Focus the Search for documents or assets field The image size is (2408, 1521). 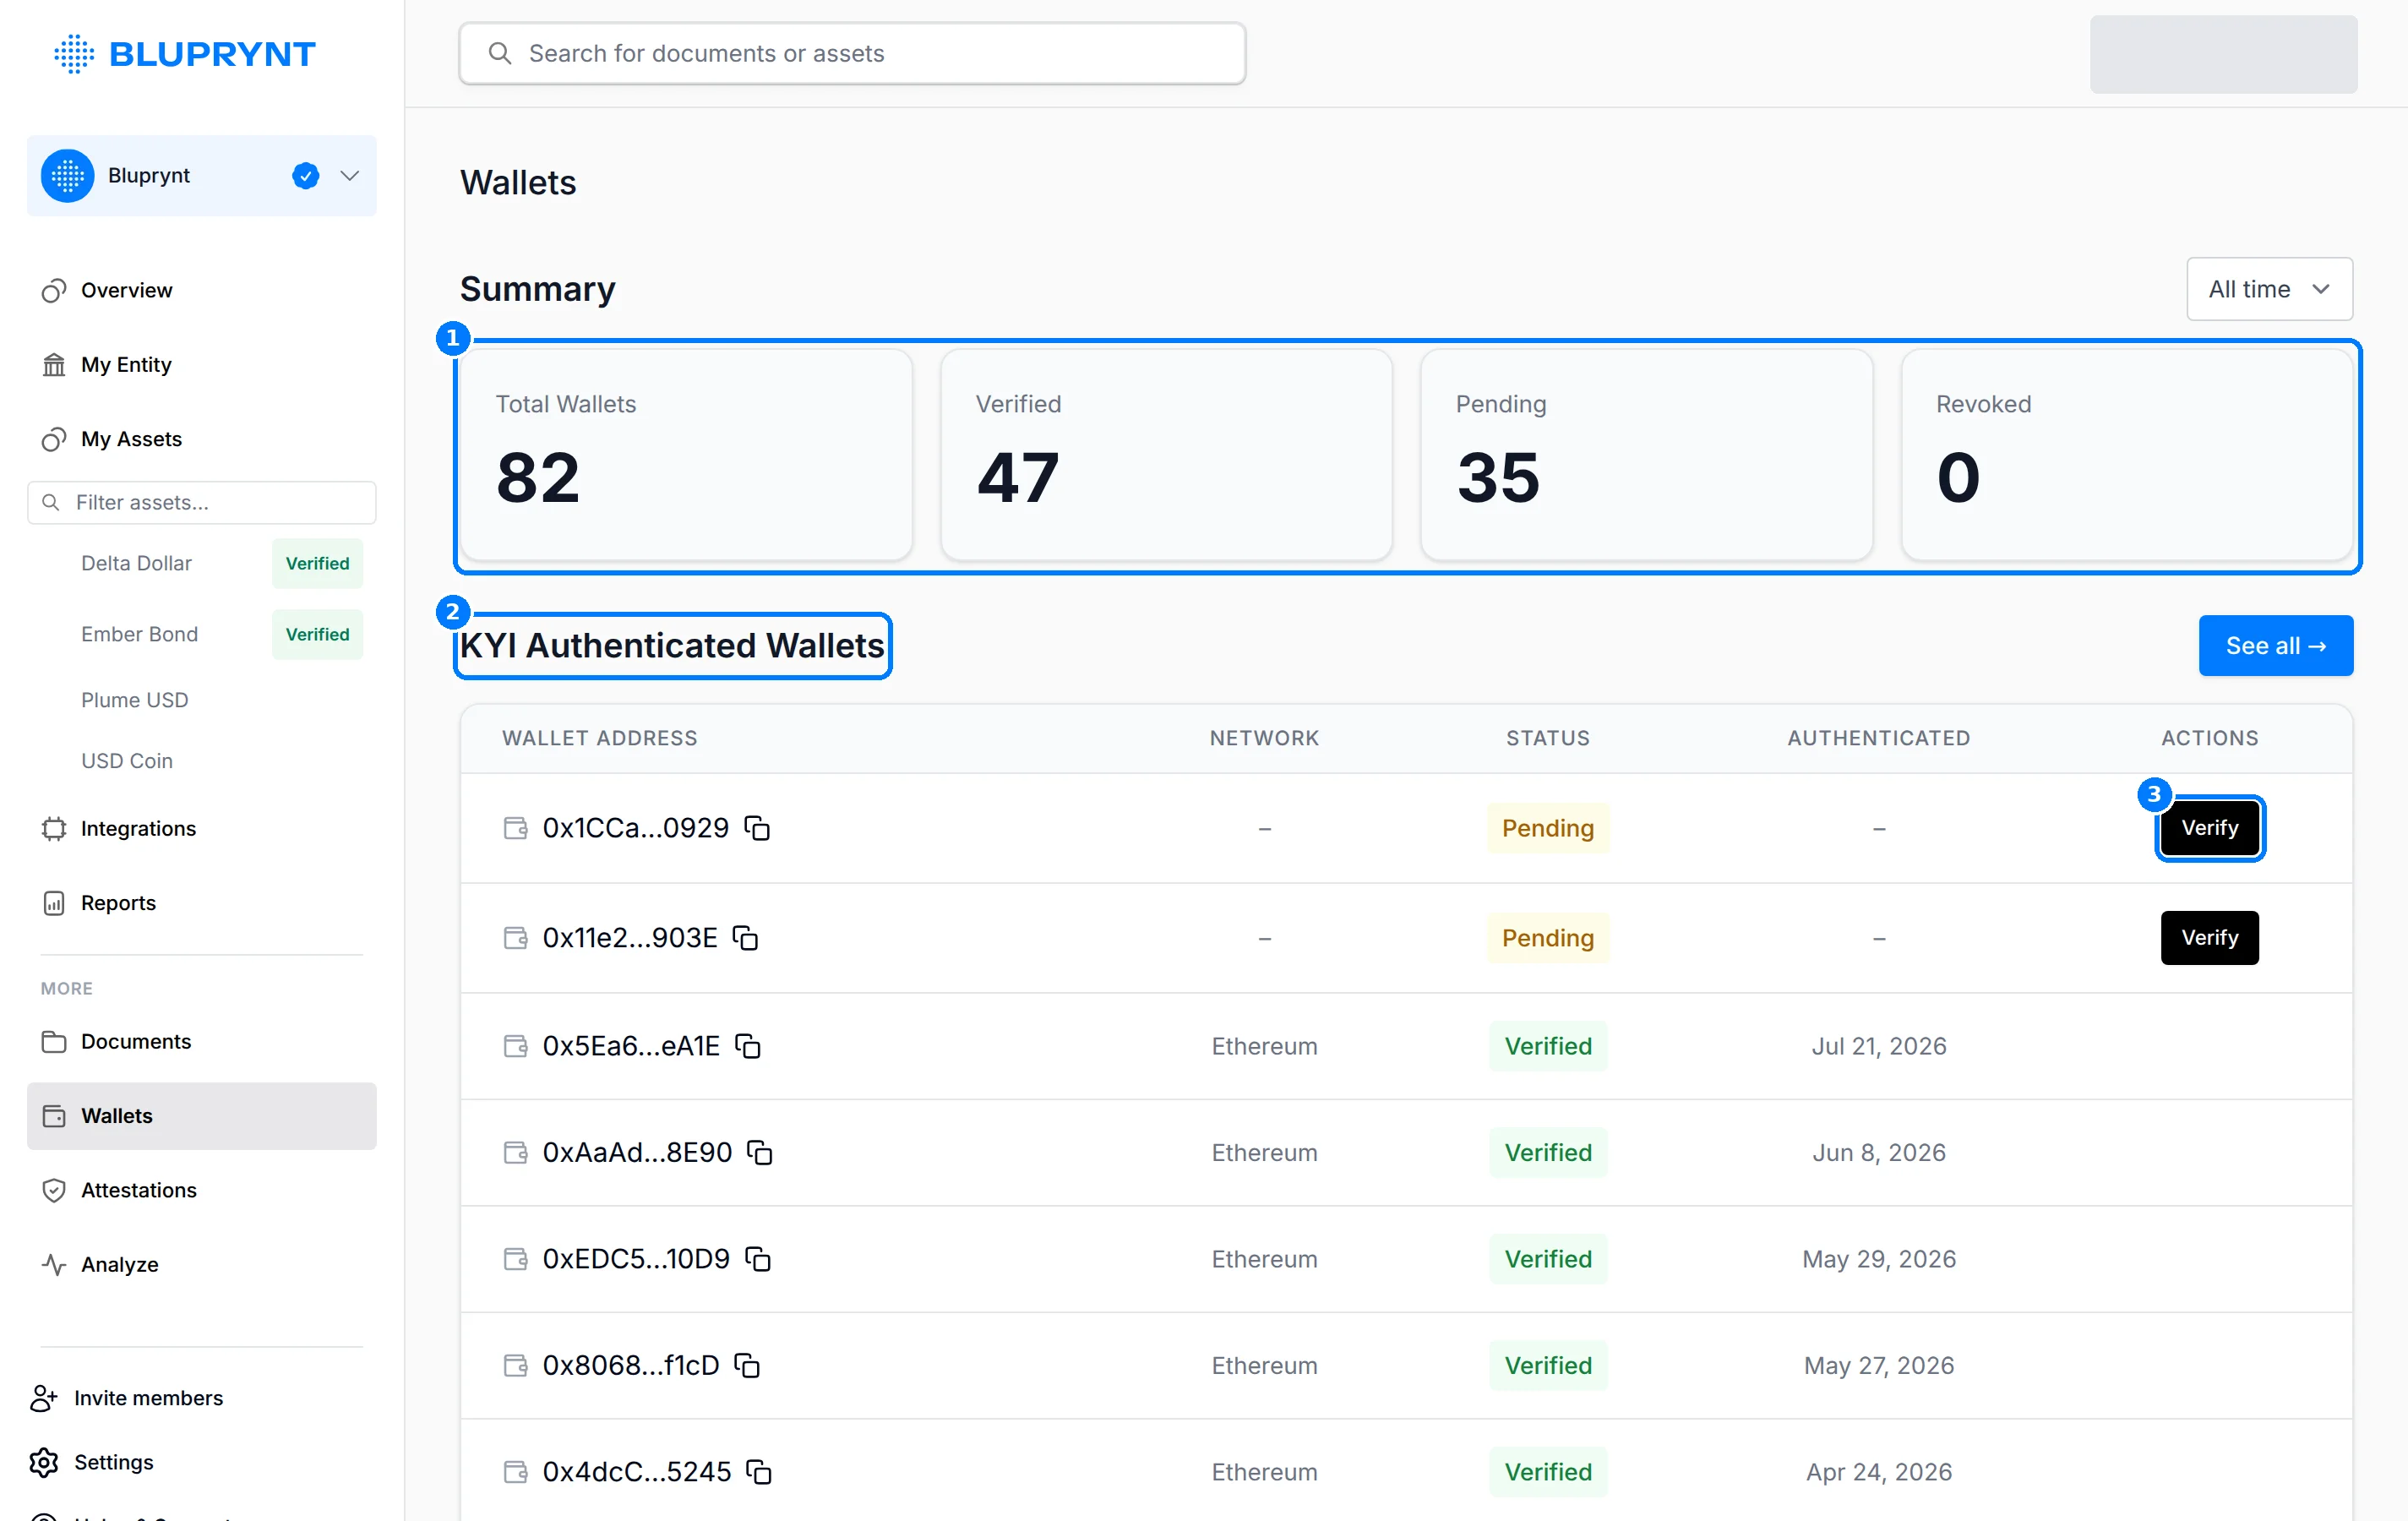click(x=852, y=53)
